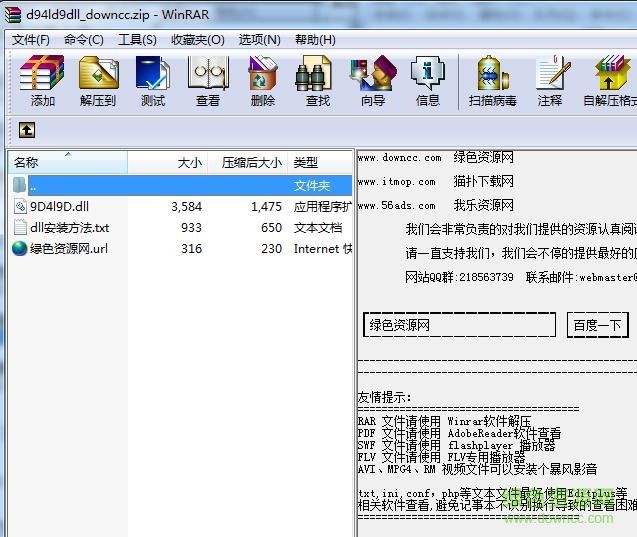Click the 933 size value
The width and height of the screenshot is (637, 537).
click(191, 227)
